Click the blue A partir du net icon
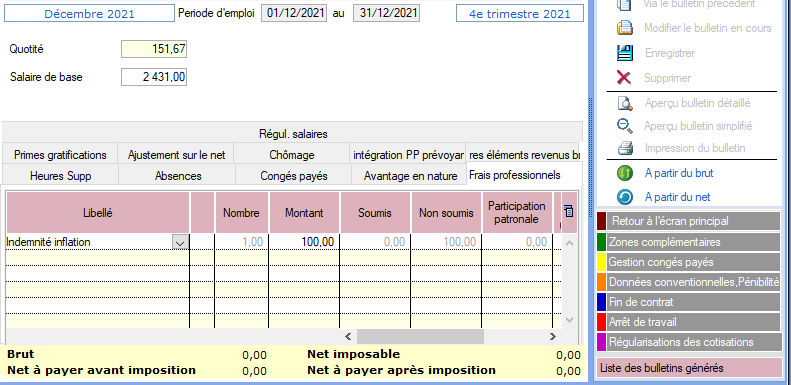Screen dimensions: 791x385 (625, 197)
